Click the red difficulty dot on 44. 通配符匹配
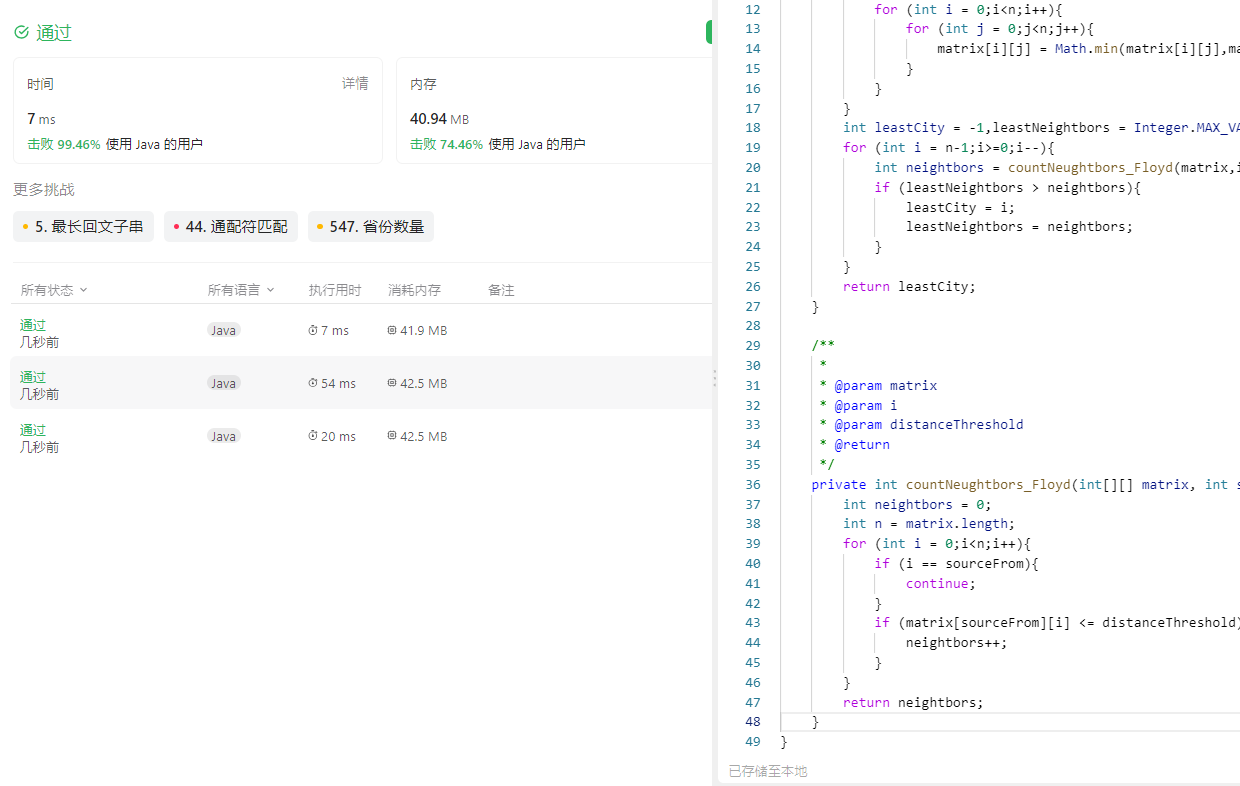Viewport: 1240px width, 786px height. pos(176,226)
